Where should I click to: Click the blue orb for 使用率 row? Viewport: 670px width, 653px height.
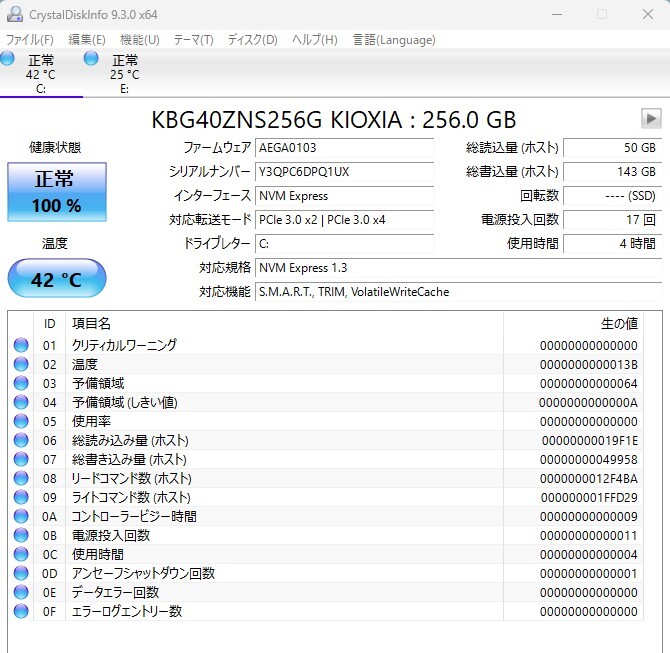tap(21, 421)
